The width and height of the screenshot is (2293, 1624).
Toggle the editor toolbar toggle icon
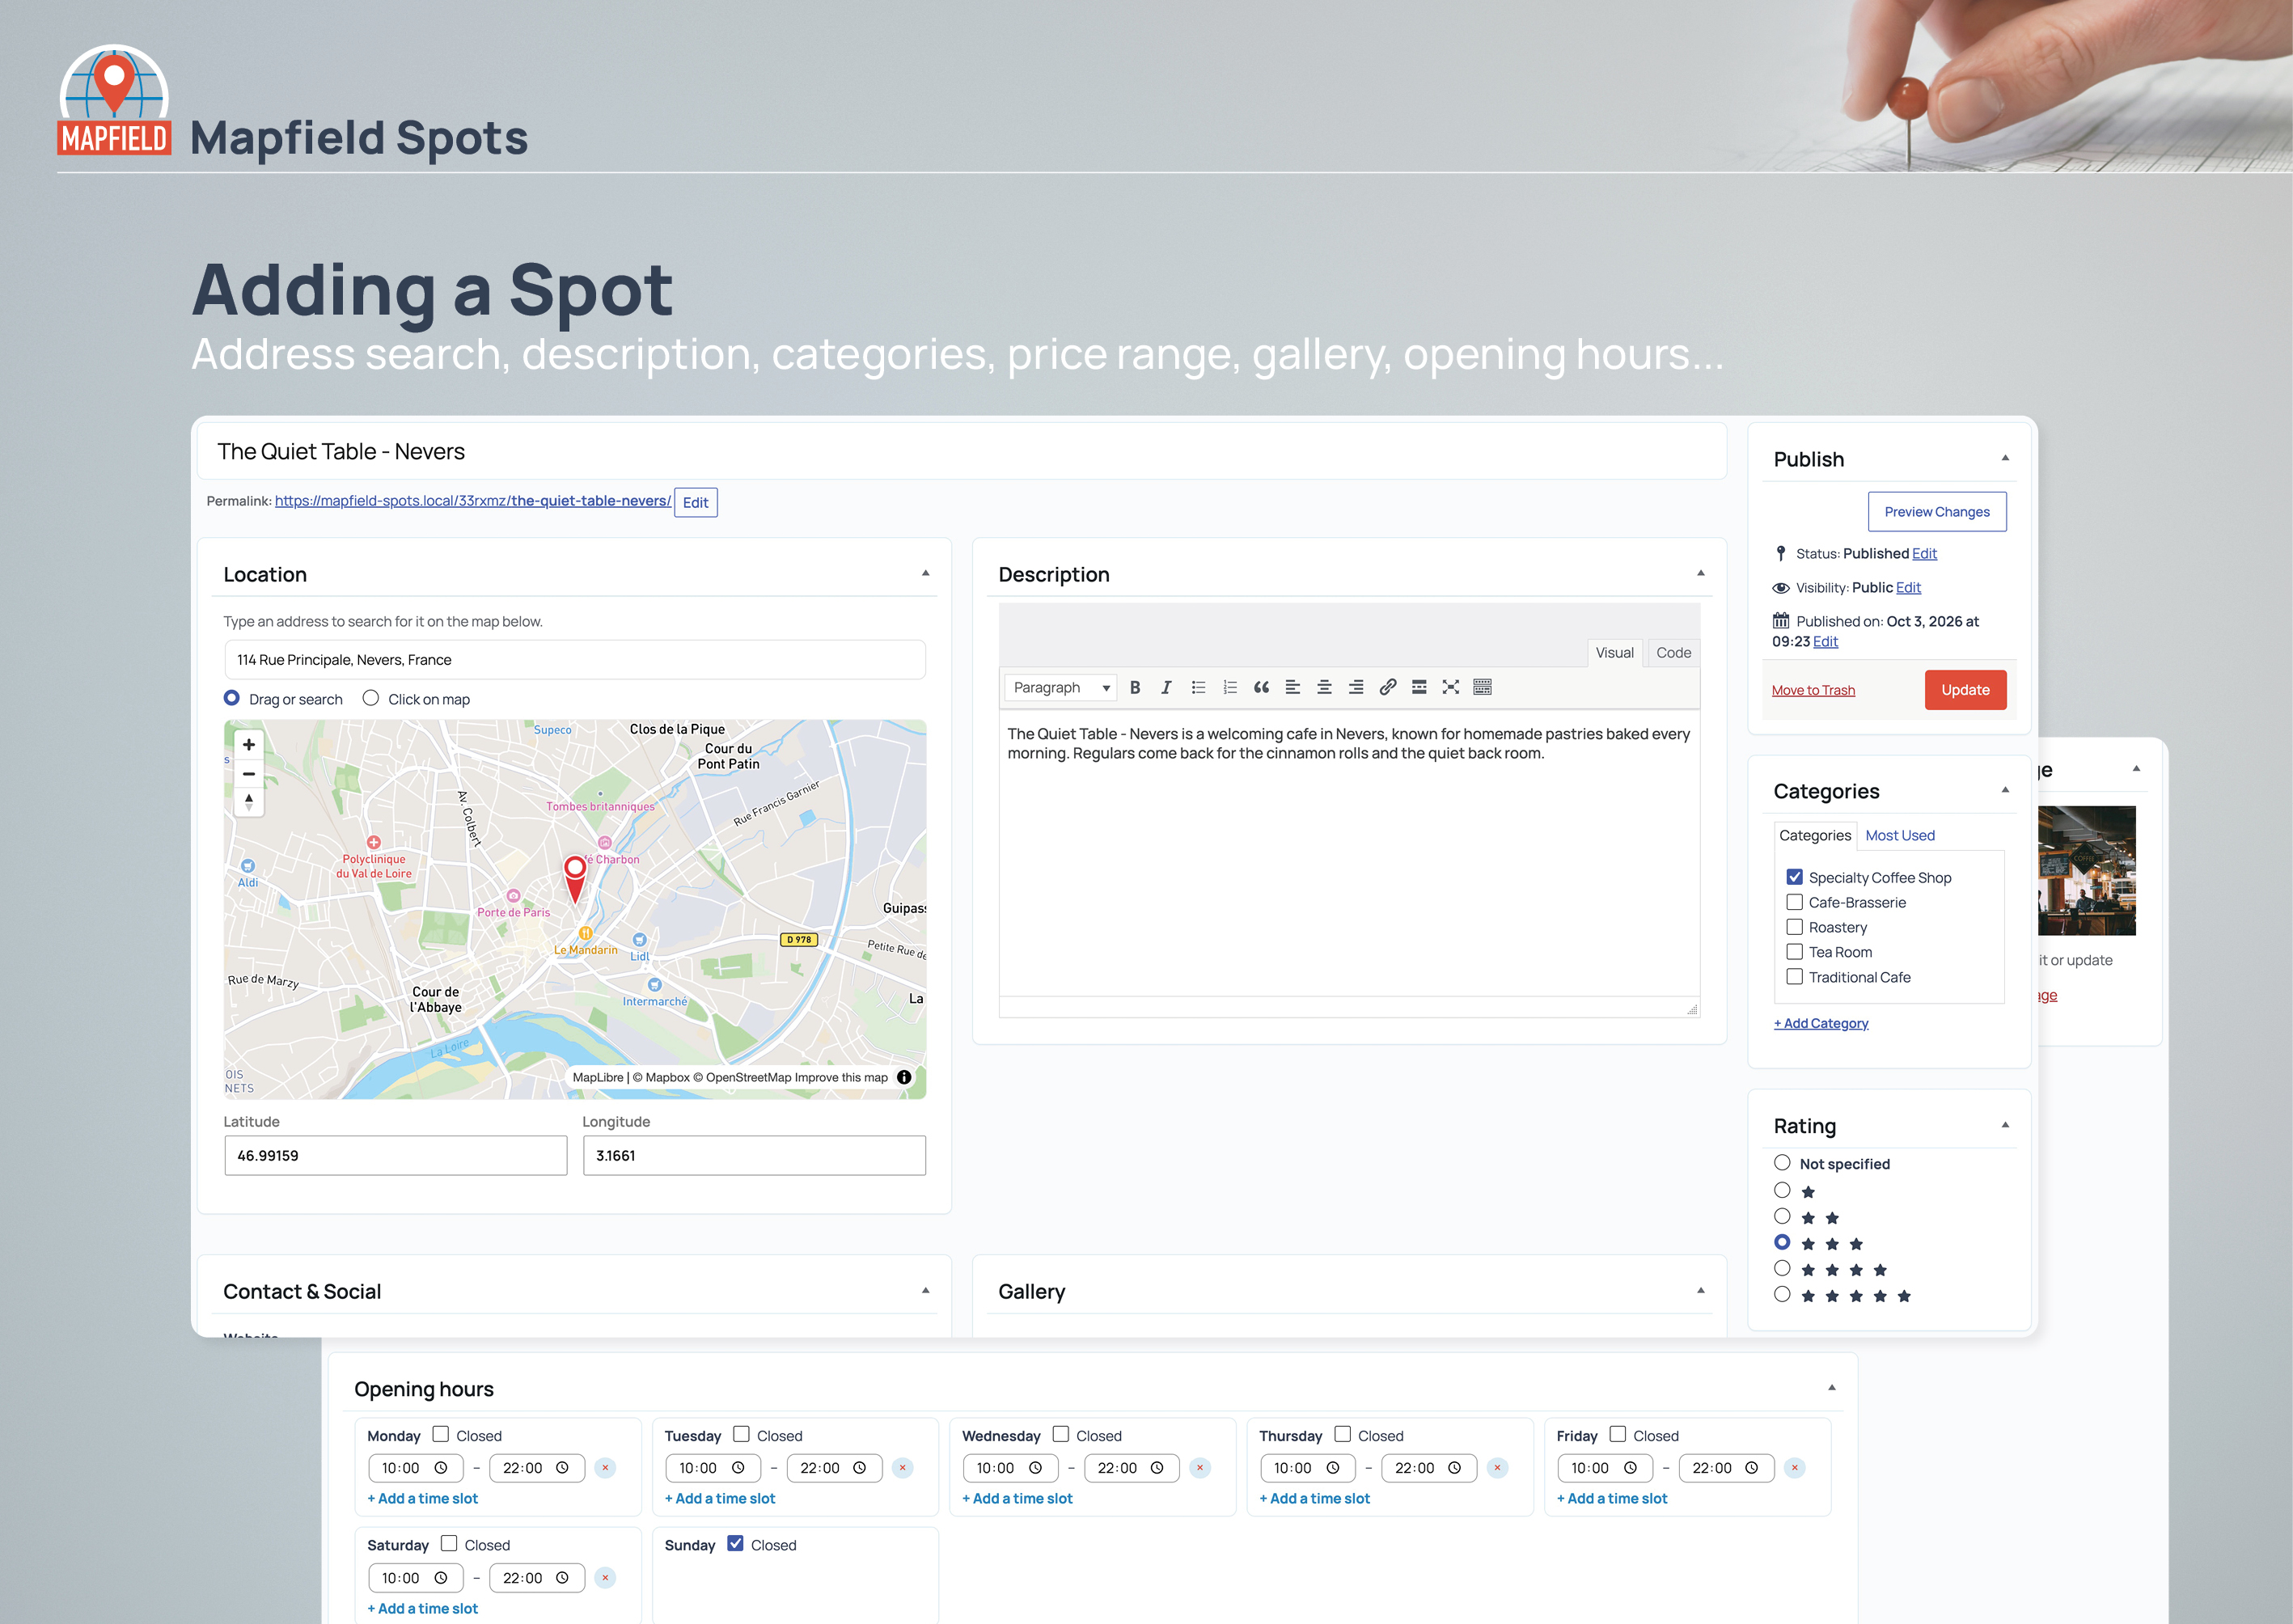click(x=1483, y=687)
